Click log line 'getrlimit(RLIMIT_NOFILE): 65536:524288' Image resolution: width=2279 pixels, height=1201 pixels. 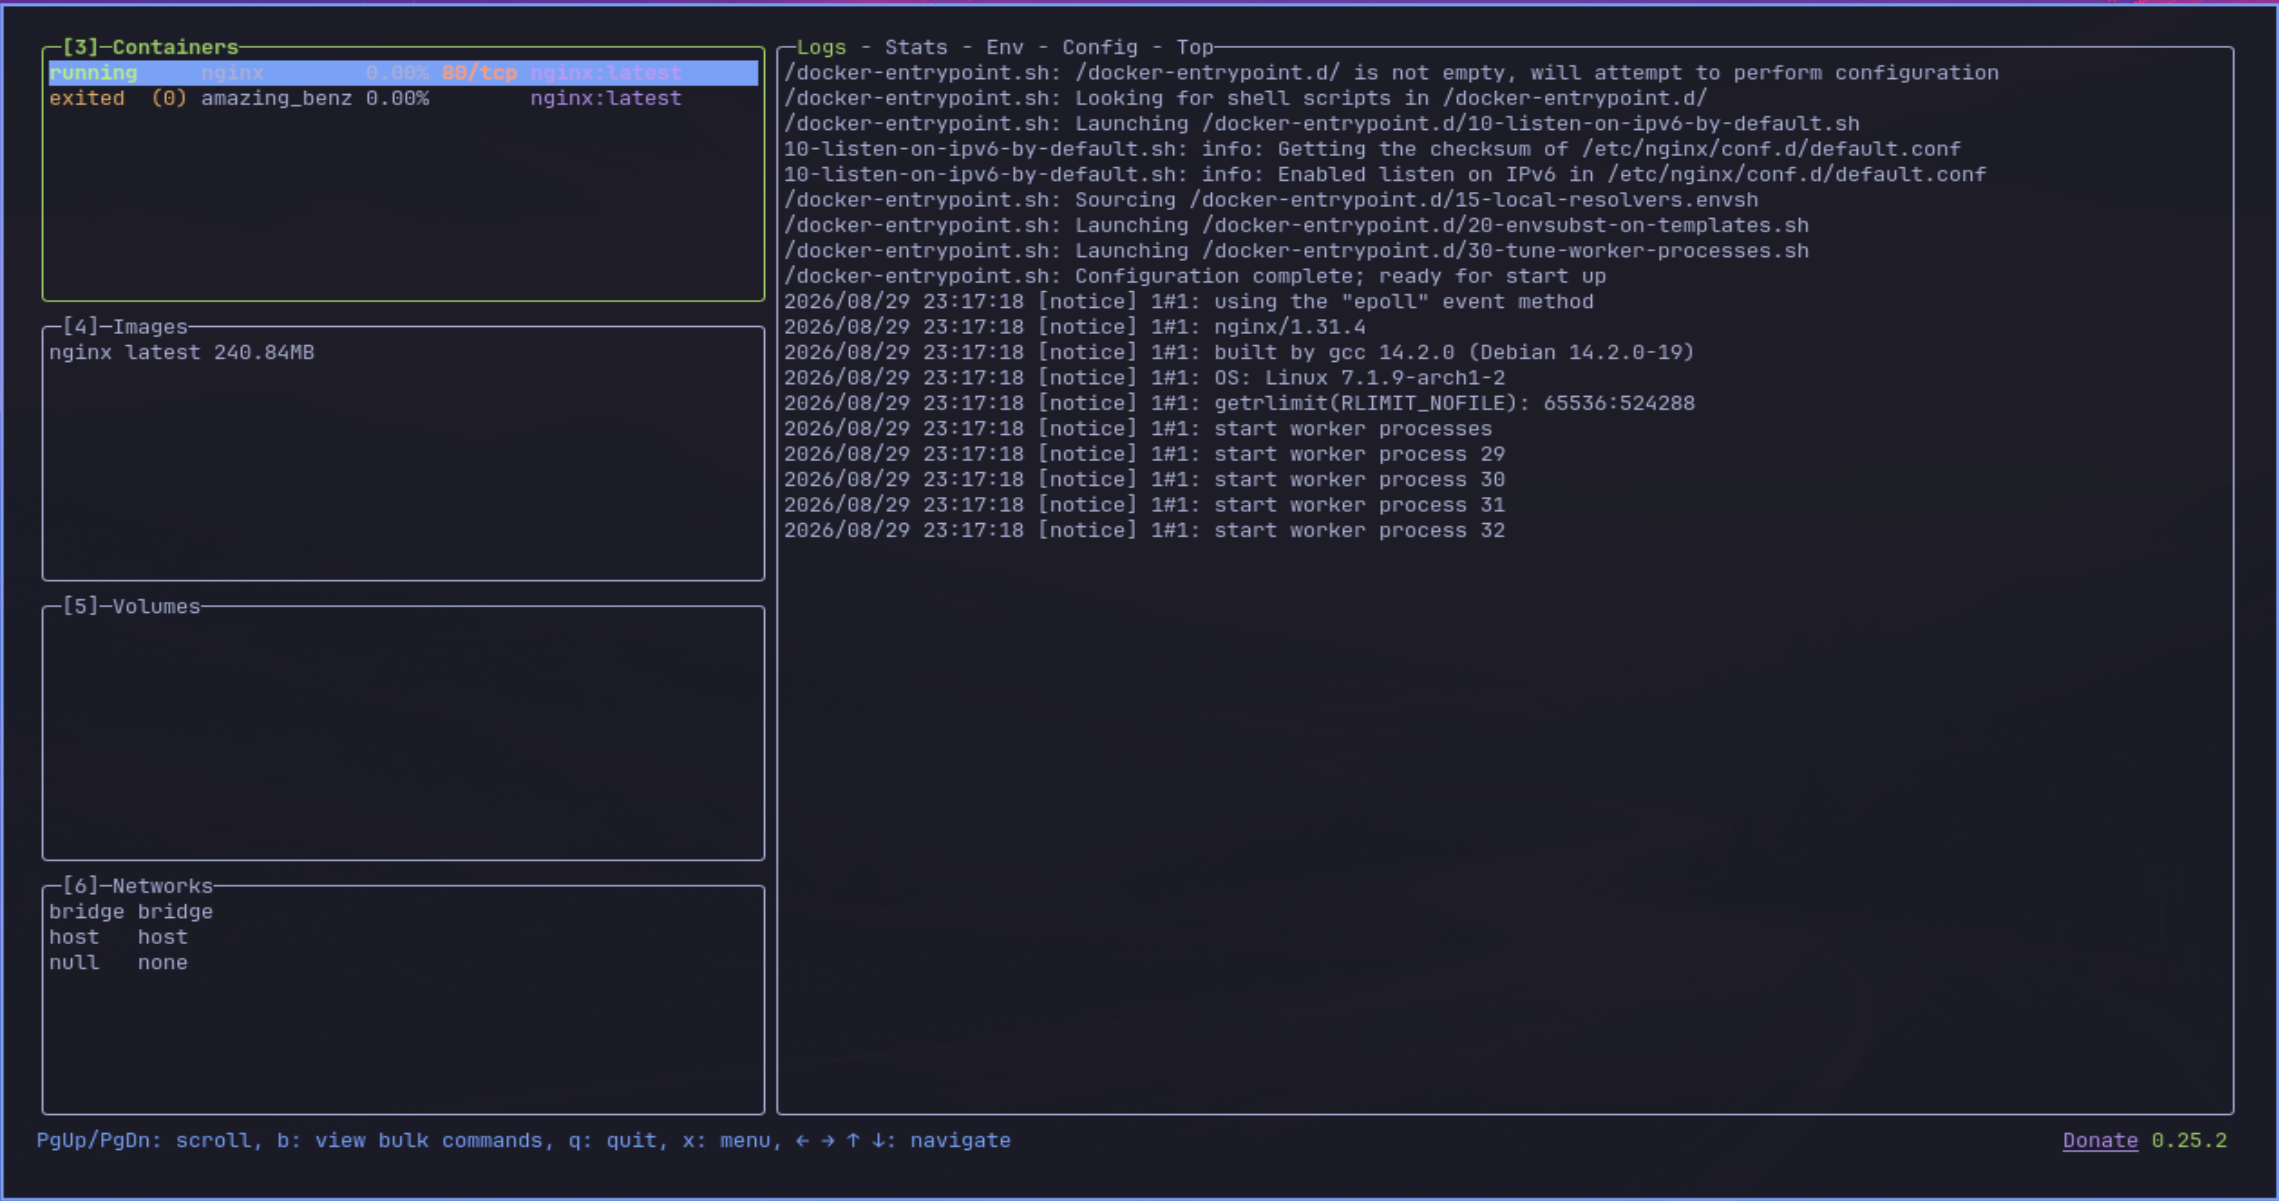pyautogui.click(x=1239, y=403)
